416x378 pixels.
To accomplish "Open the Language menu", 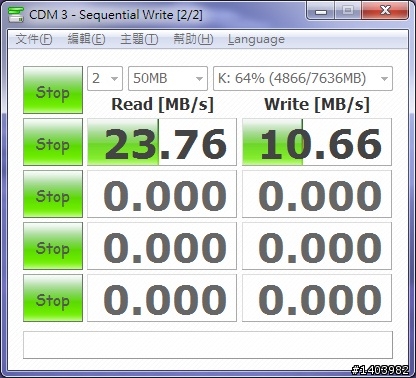I will (256, 39).
